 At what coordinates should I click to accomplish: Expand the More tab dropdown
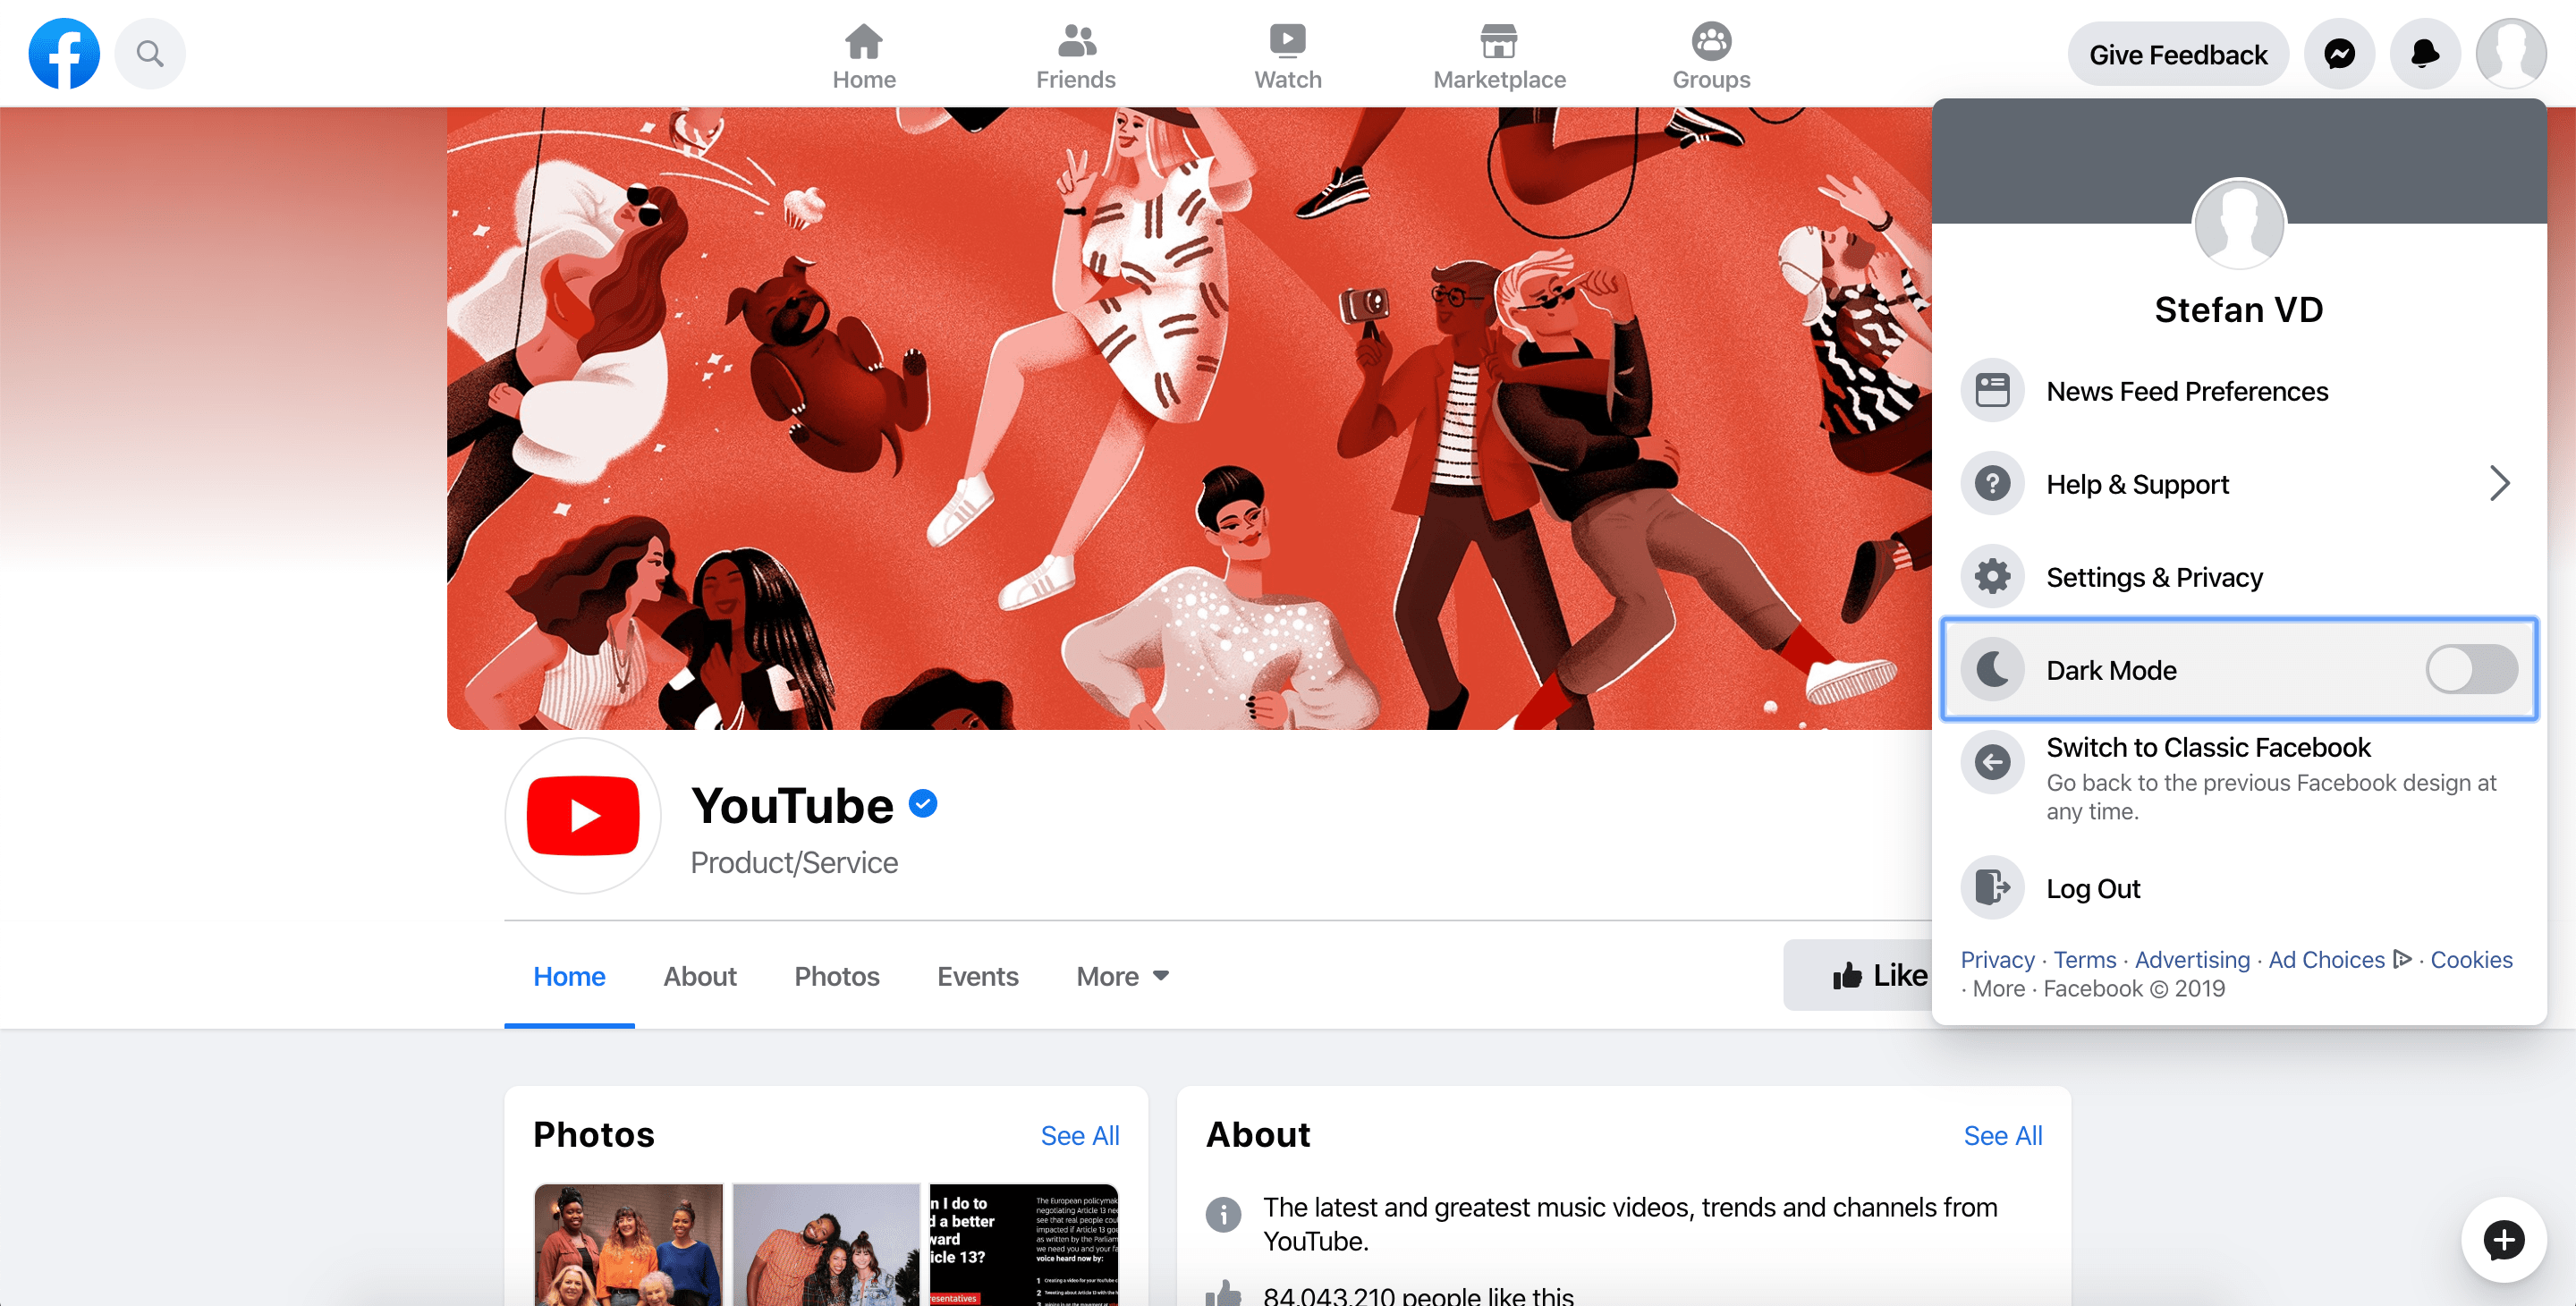1119,976
